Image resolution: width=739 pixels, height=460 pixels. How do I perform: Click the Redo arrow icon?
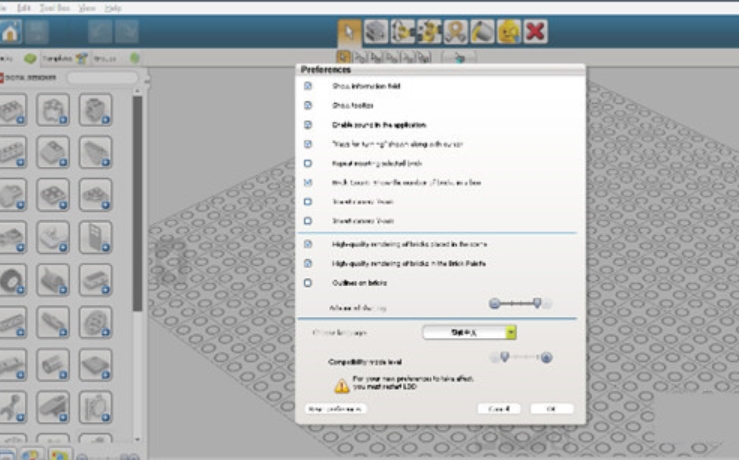click(x=126, y=32)
